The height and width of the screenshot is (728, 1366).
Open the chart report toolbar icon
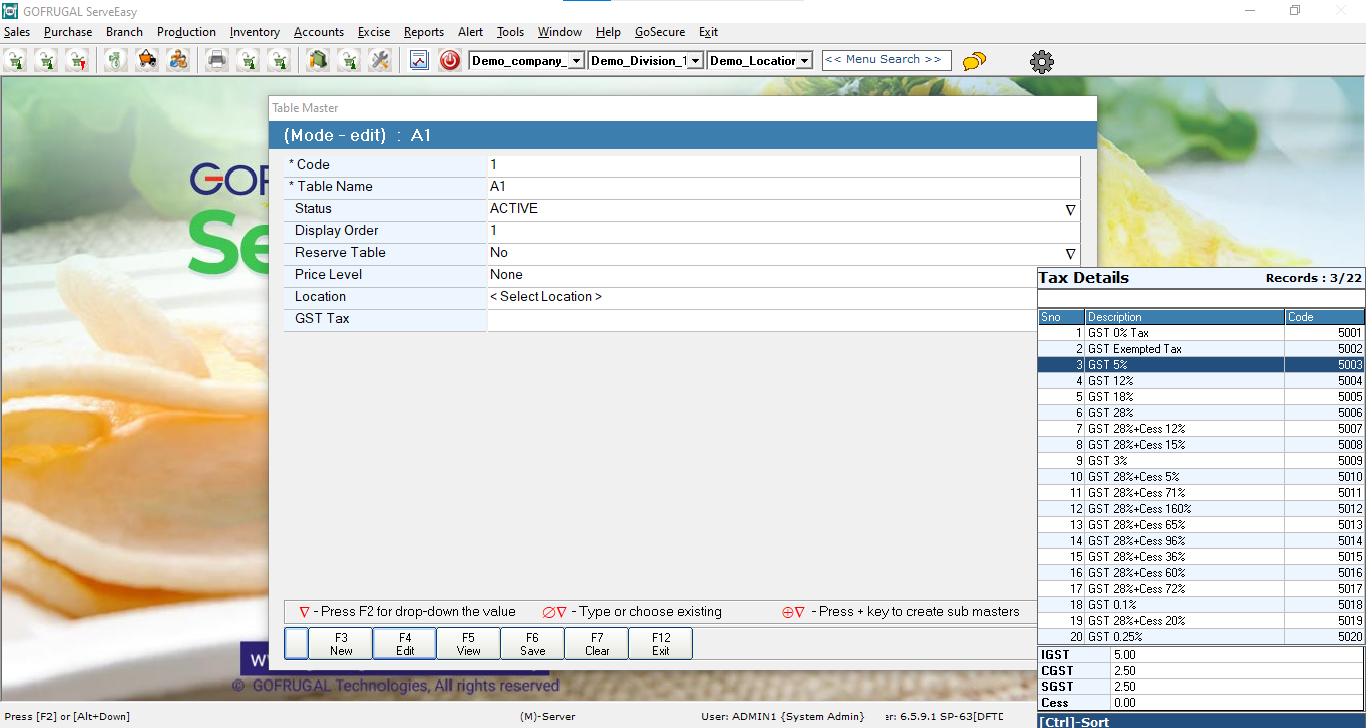(x=419, y=60)
